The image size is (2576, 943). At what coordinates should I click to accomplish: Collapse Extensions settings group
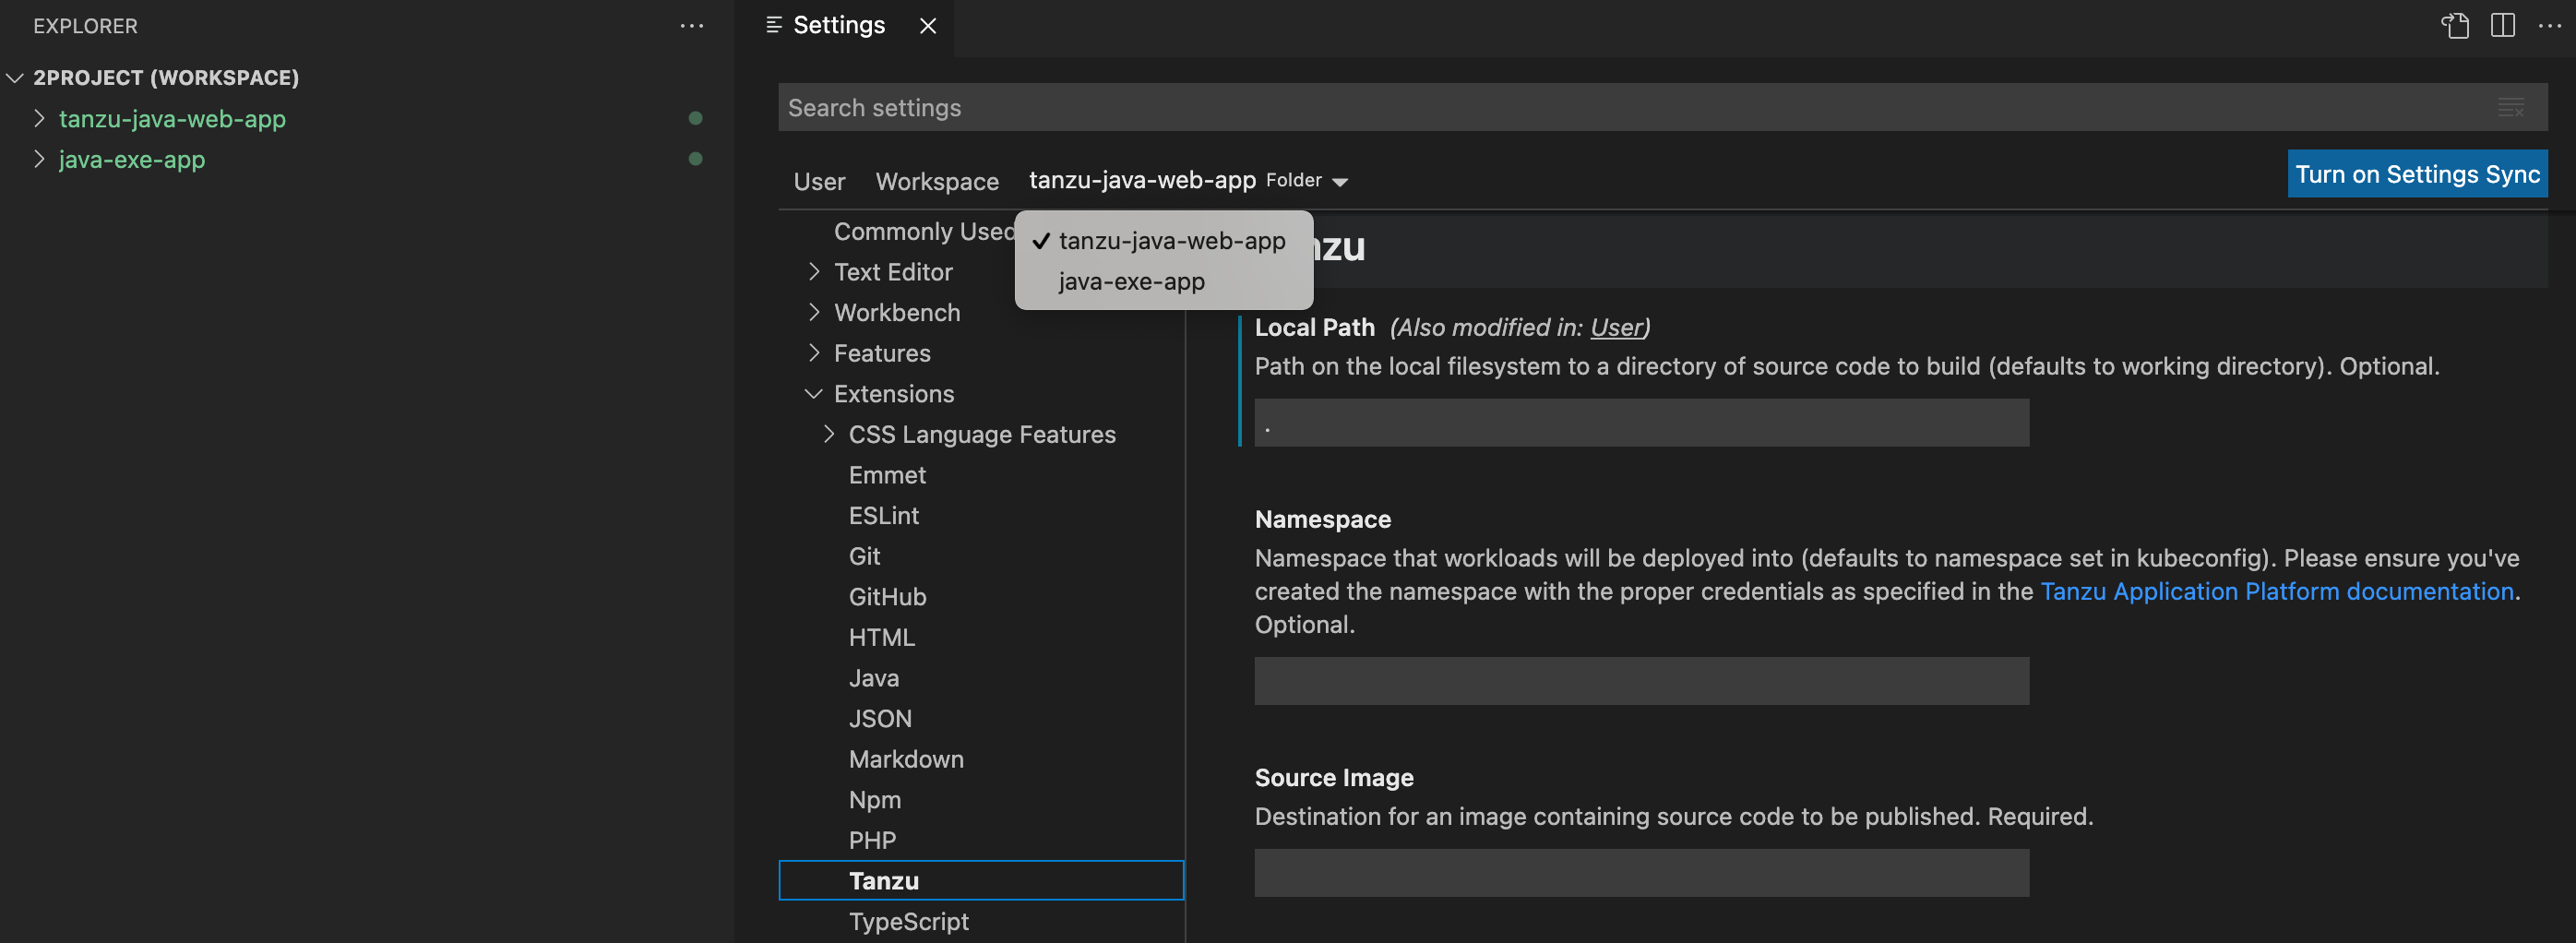[x=814, y=394]
